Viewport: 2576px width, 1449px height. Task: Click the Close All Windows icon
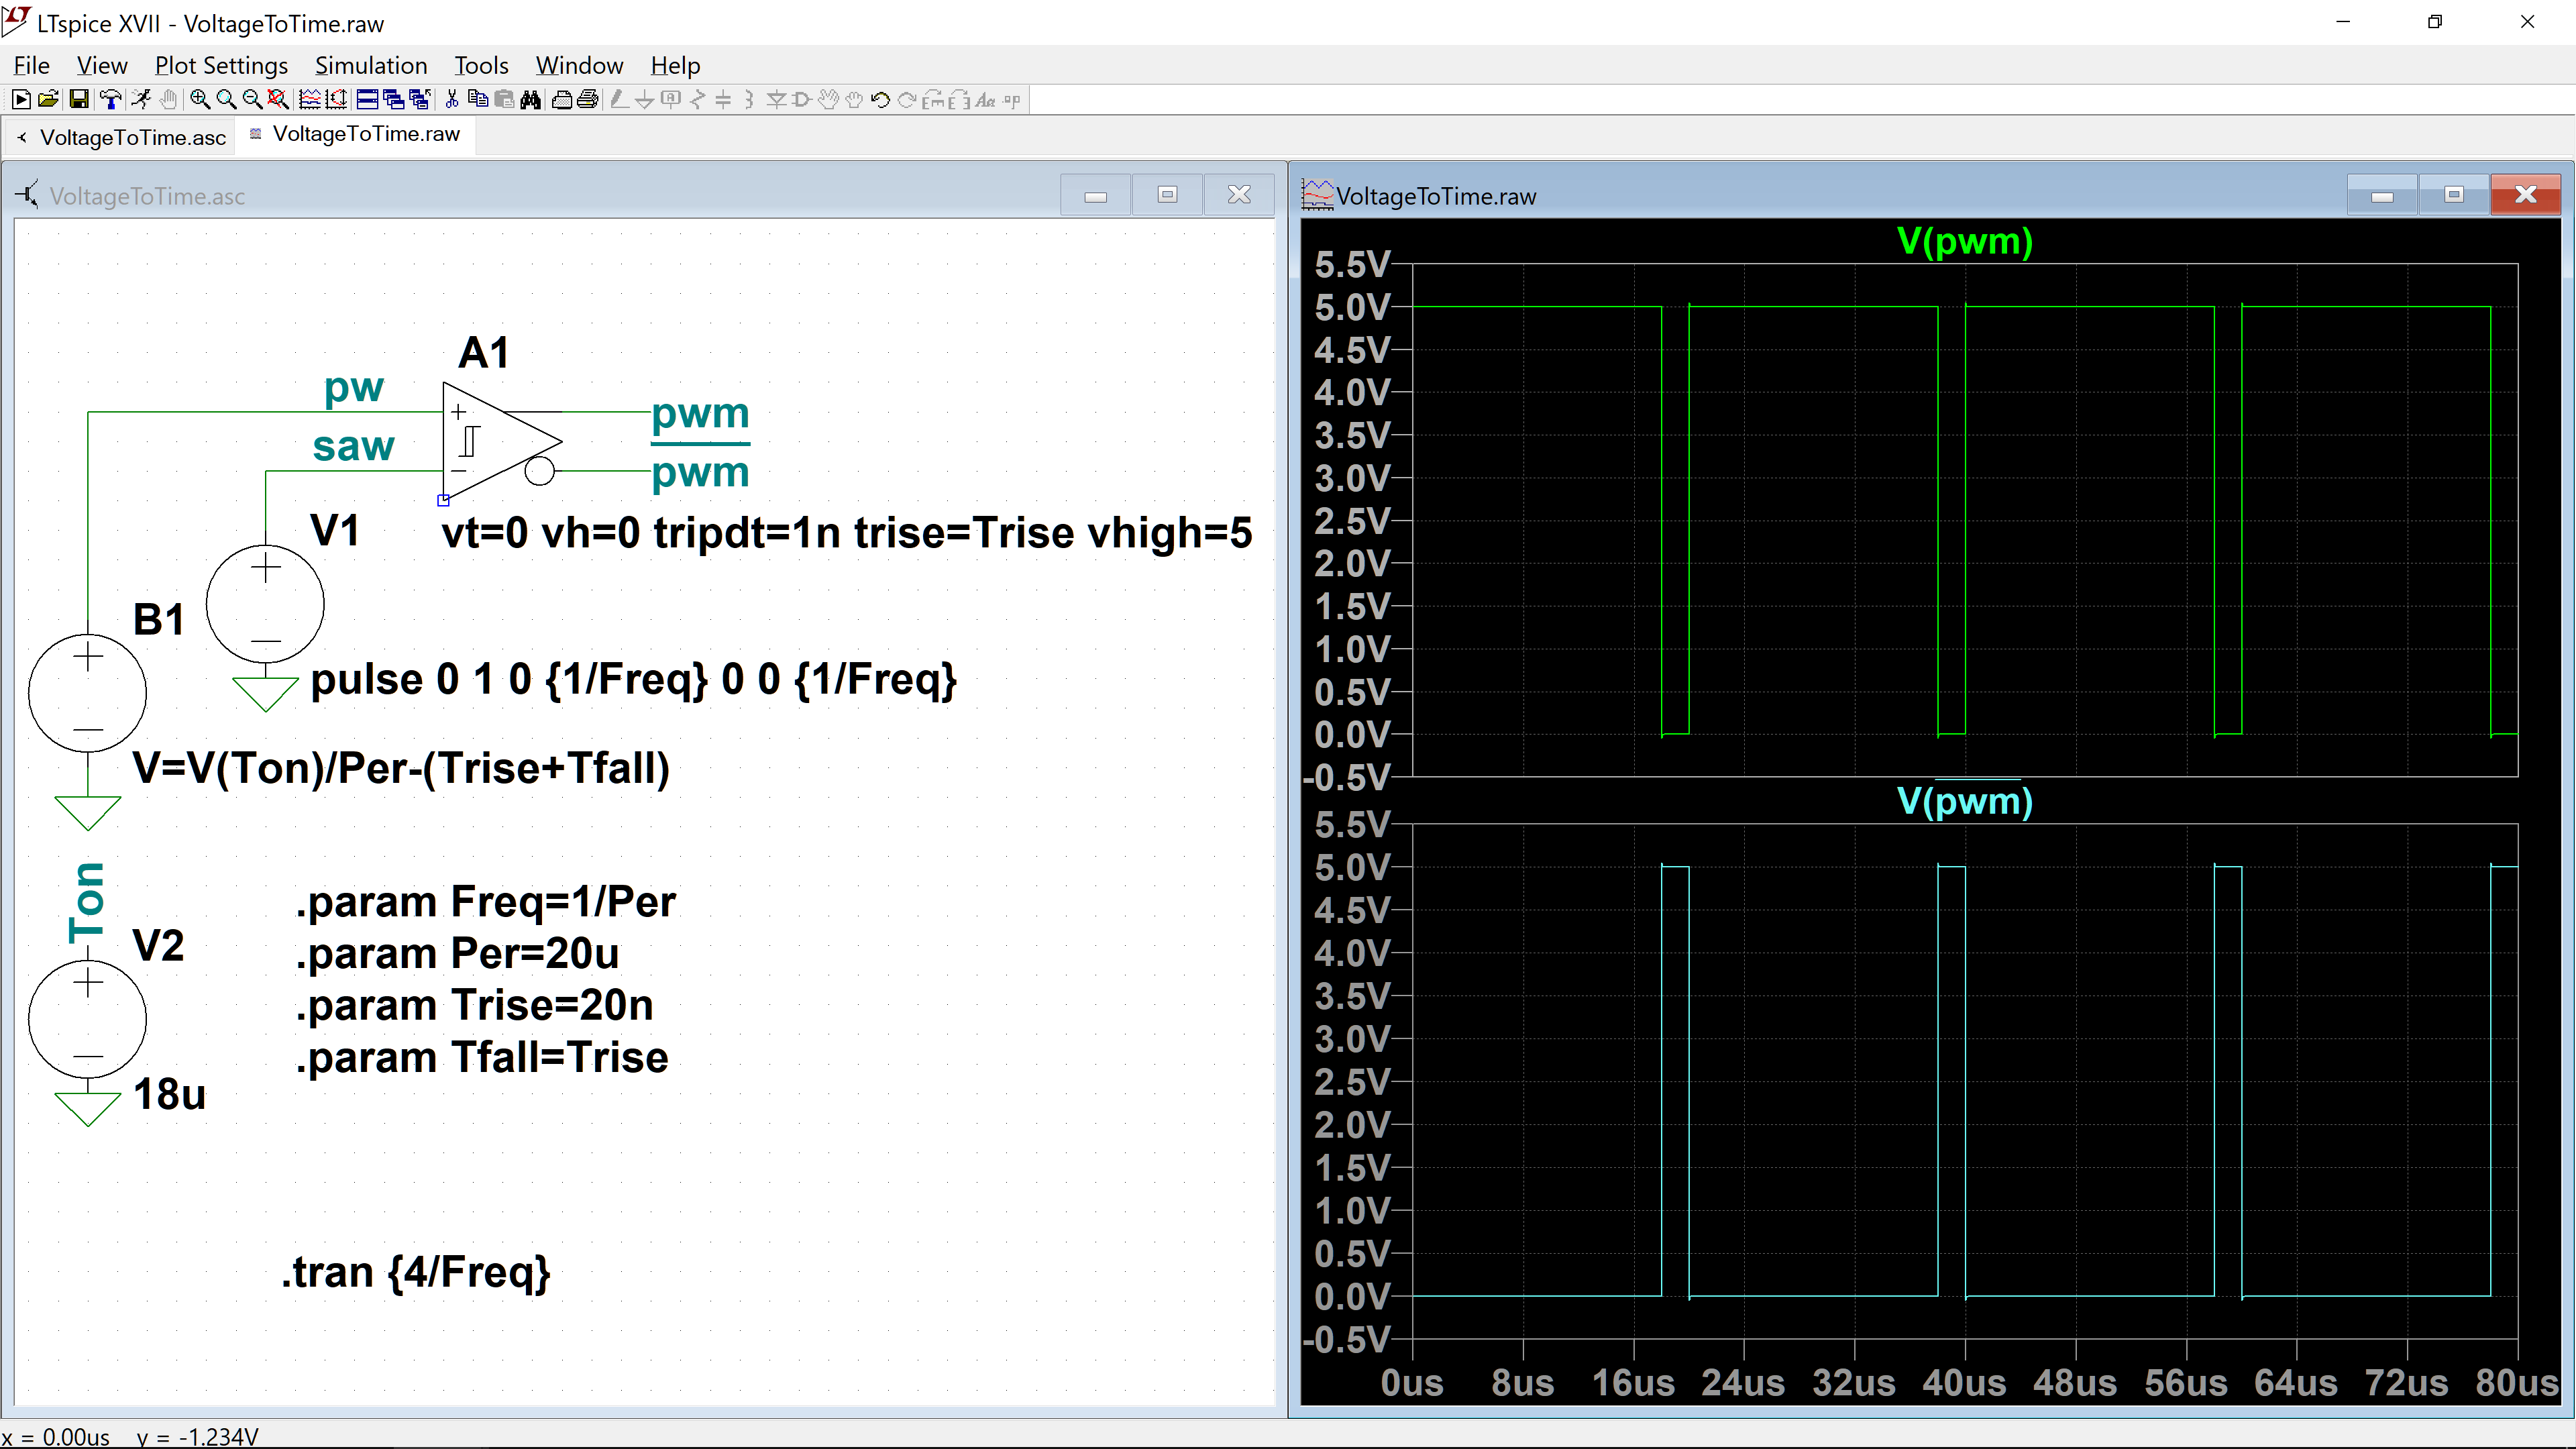point(419,99)
